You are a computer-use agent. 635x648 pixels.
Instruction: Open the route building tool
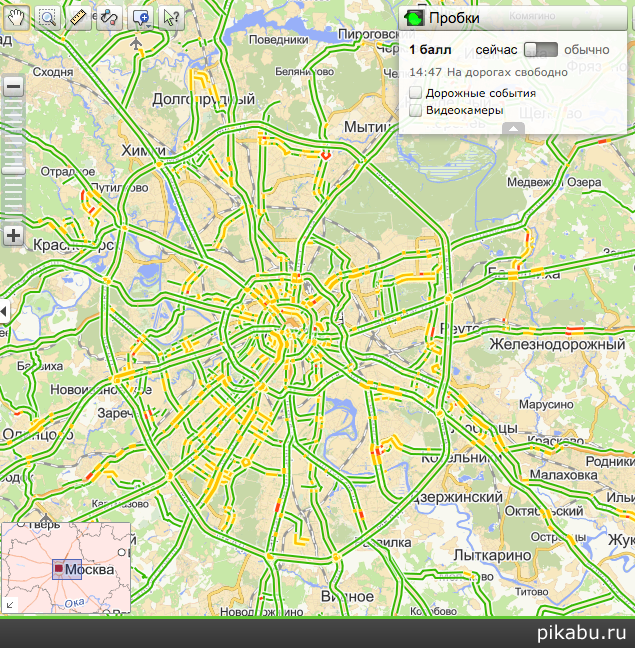[110, 17]
